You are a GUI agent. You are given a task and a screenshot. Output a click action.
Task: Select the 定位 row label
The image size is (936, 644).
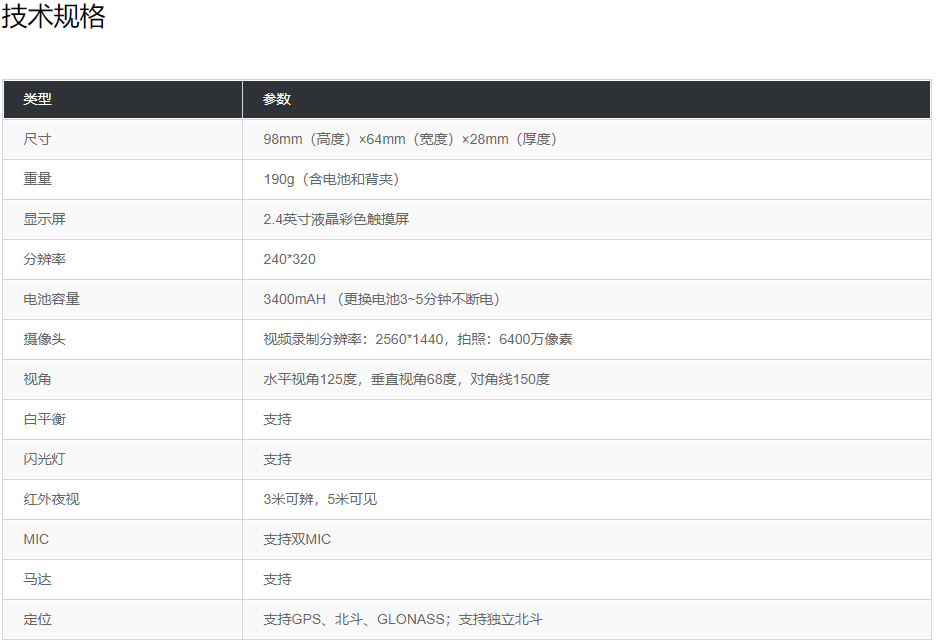(x=37, y=619)
